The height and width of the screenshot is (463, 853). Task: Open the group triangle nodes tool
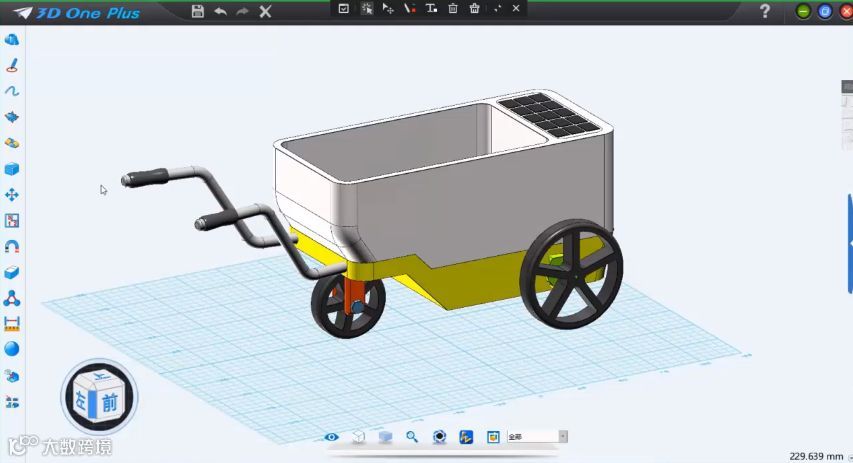tap(11, 298)
